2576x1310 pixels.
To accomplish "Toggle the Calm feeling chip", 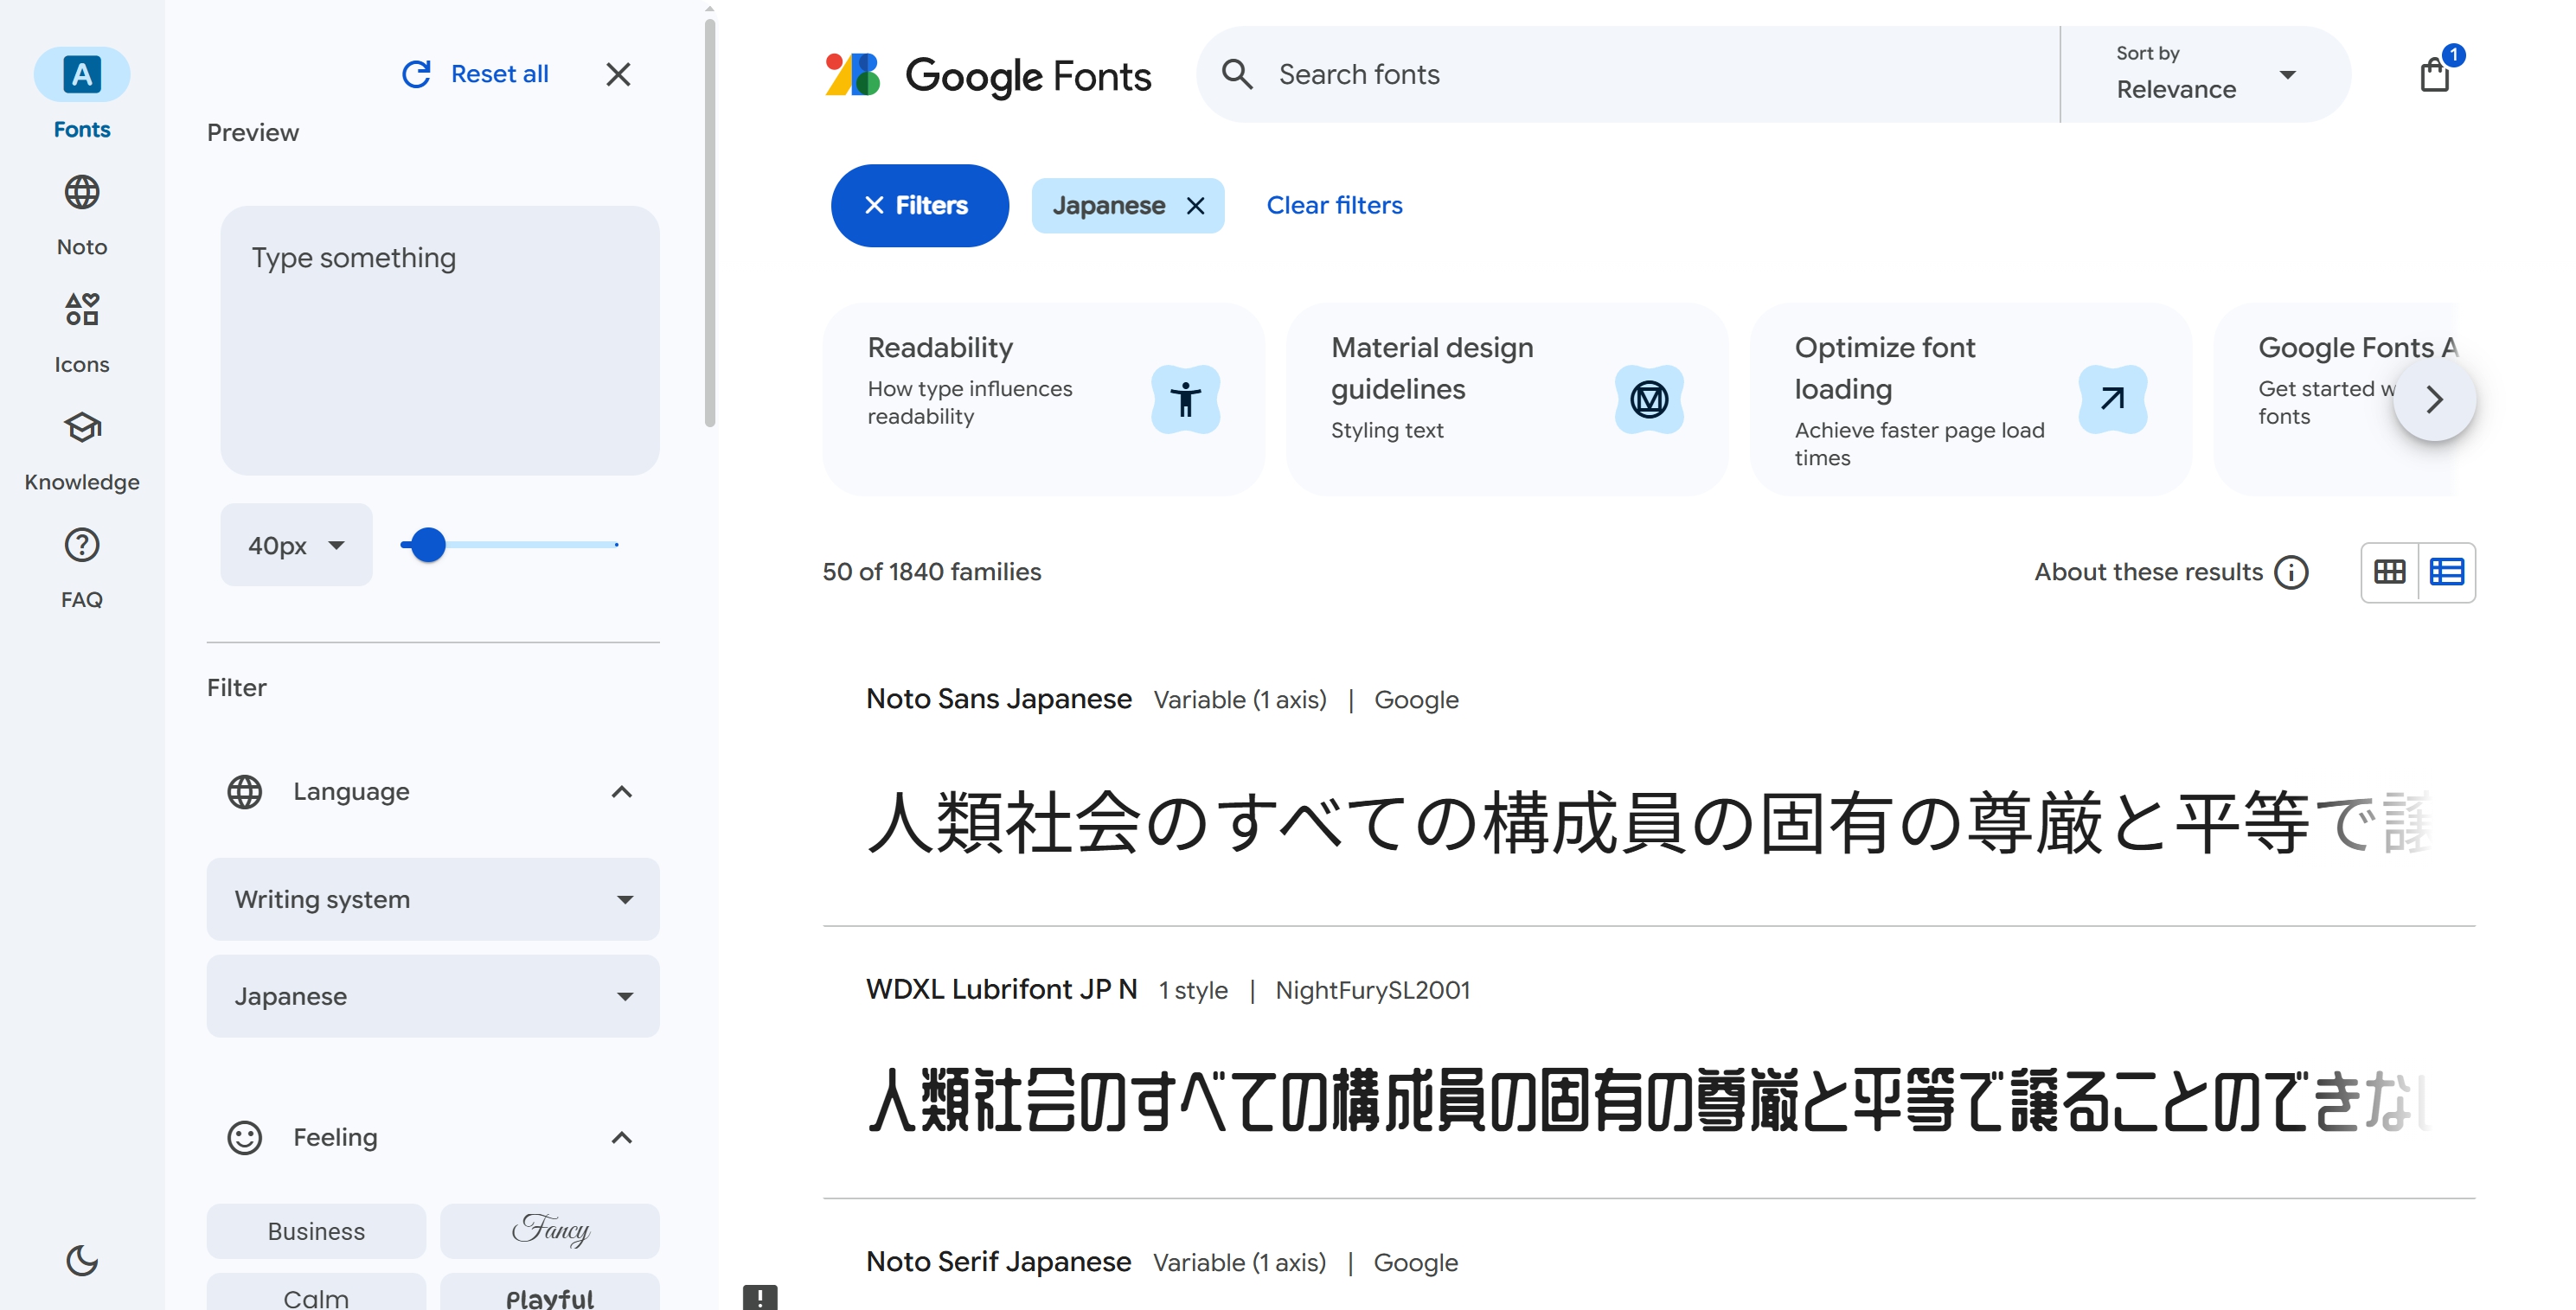I will click(316, 1292).
